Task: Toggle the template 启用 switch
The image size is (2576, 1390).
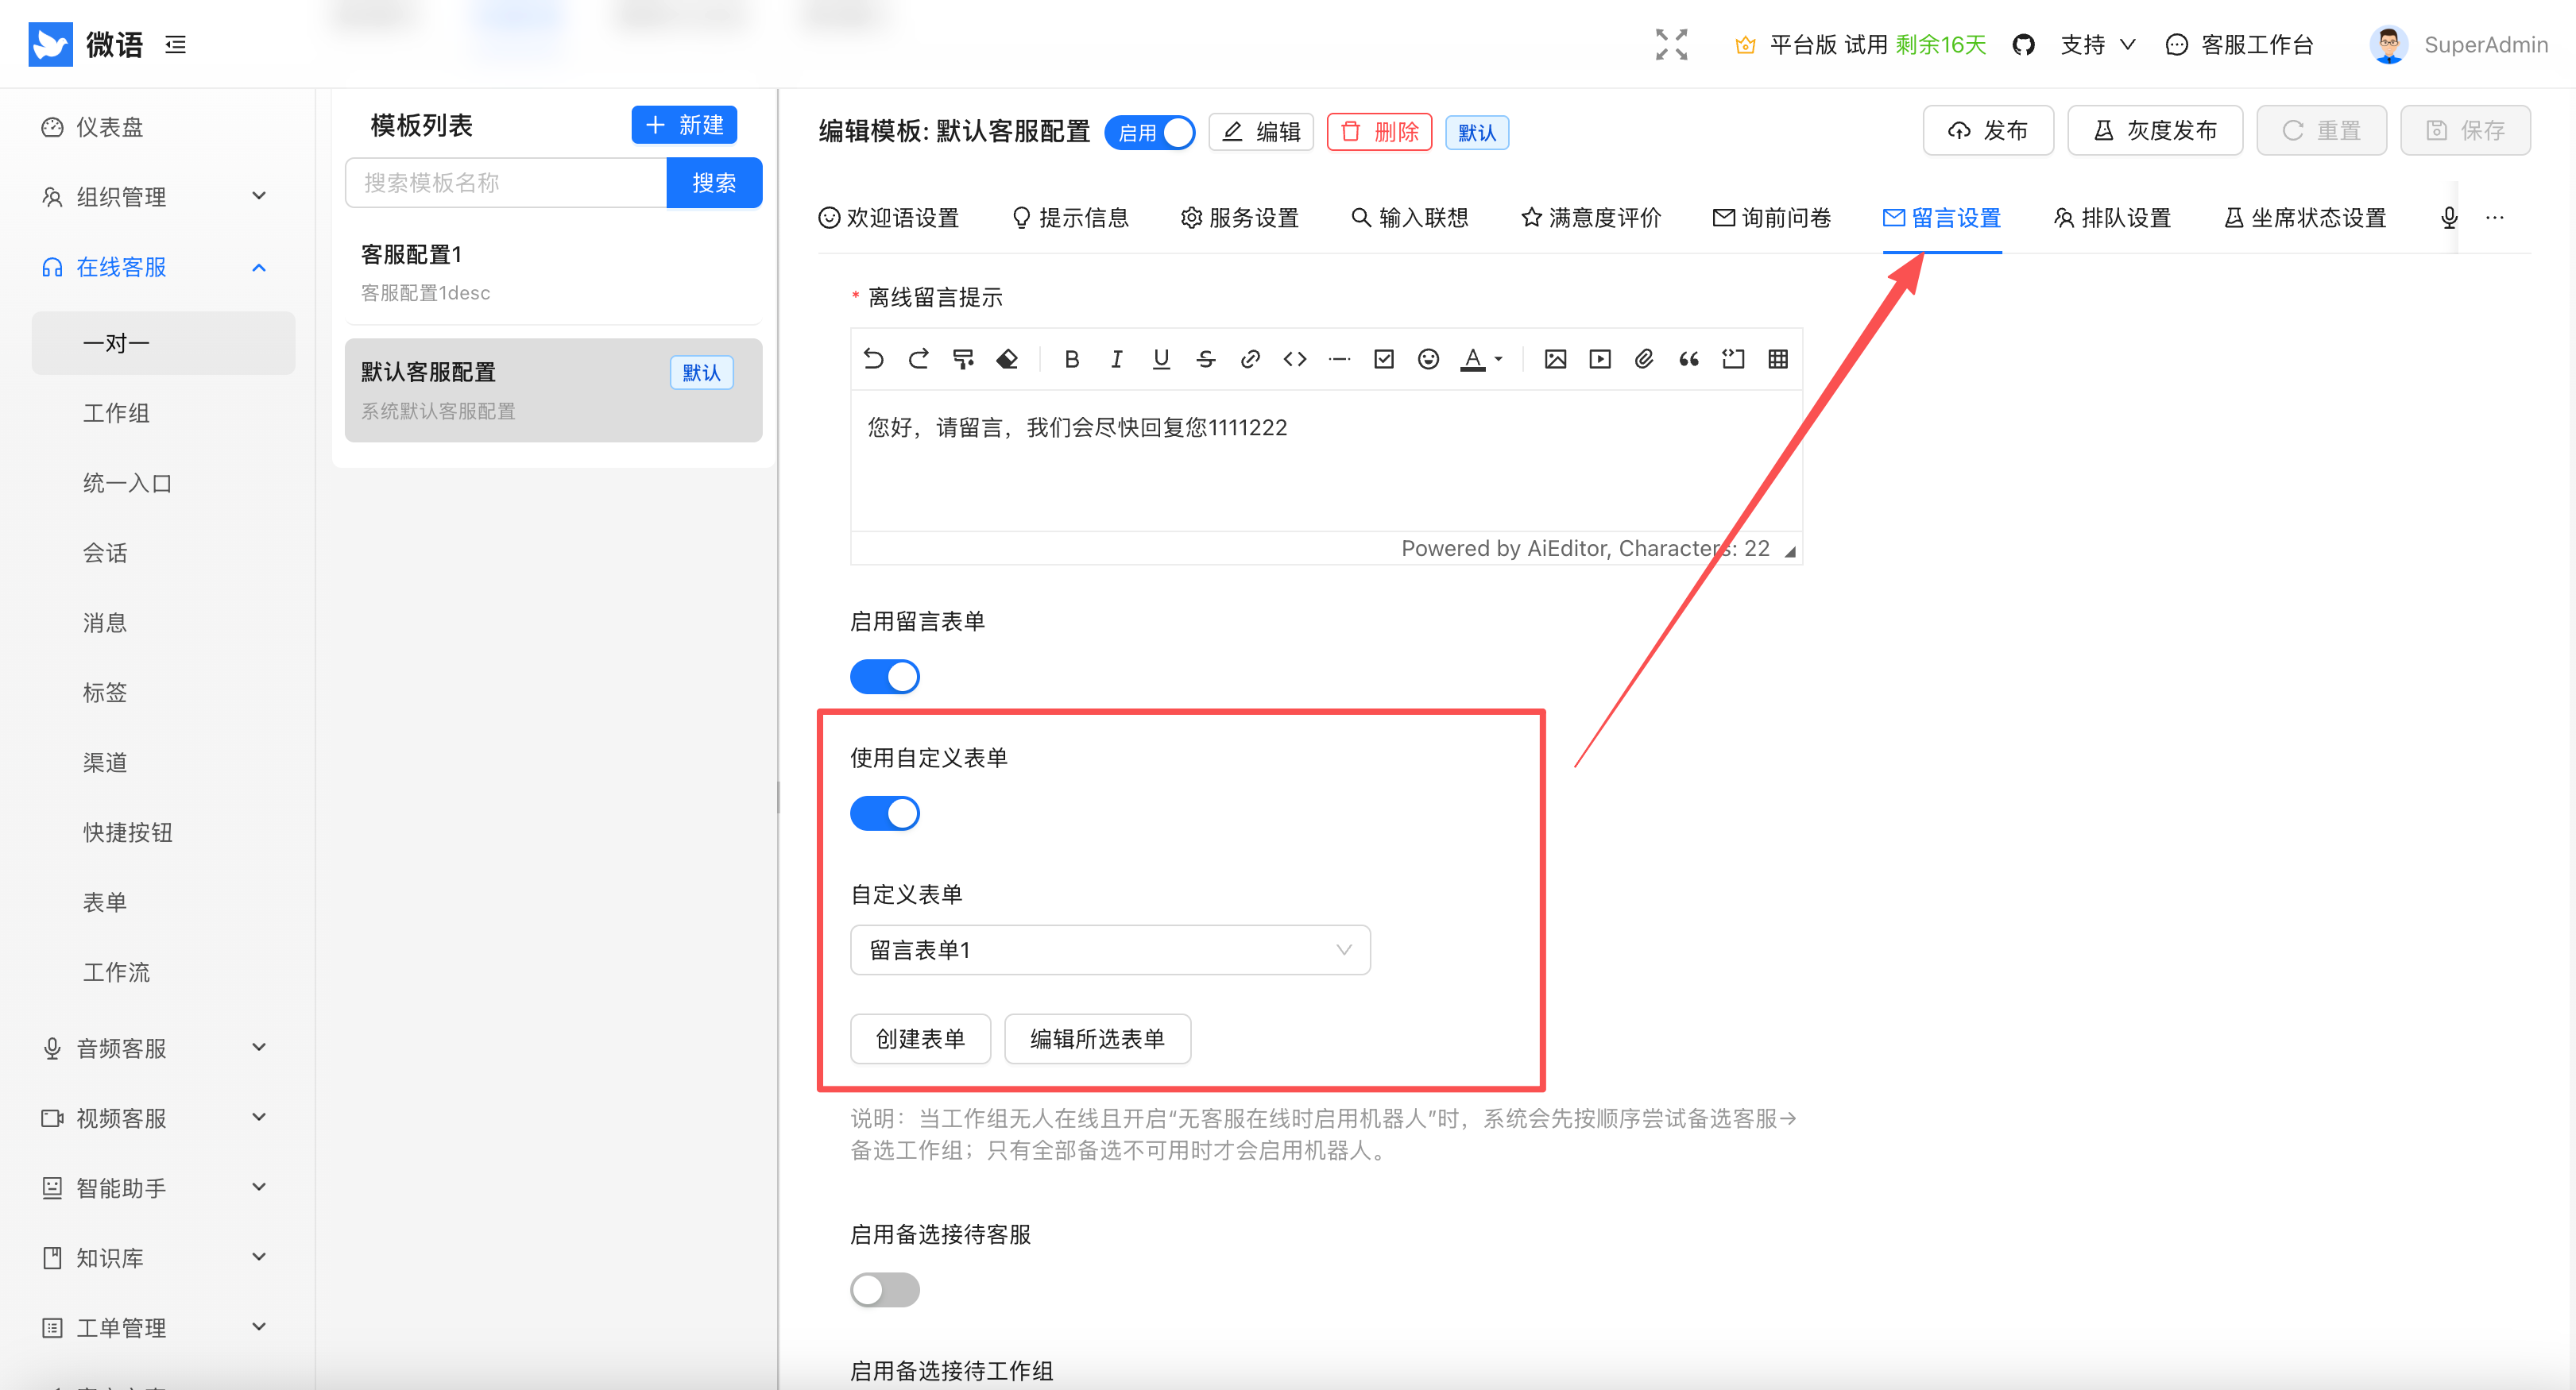Action: click(x=1150, y=132)
